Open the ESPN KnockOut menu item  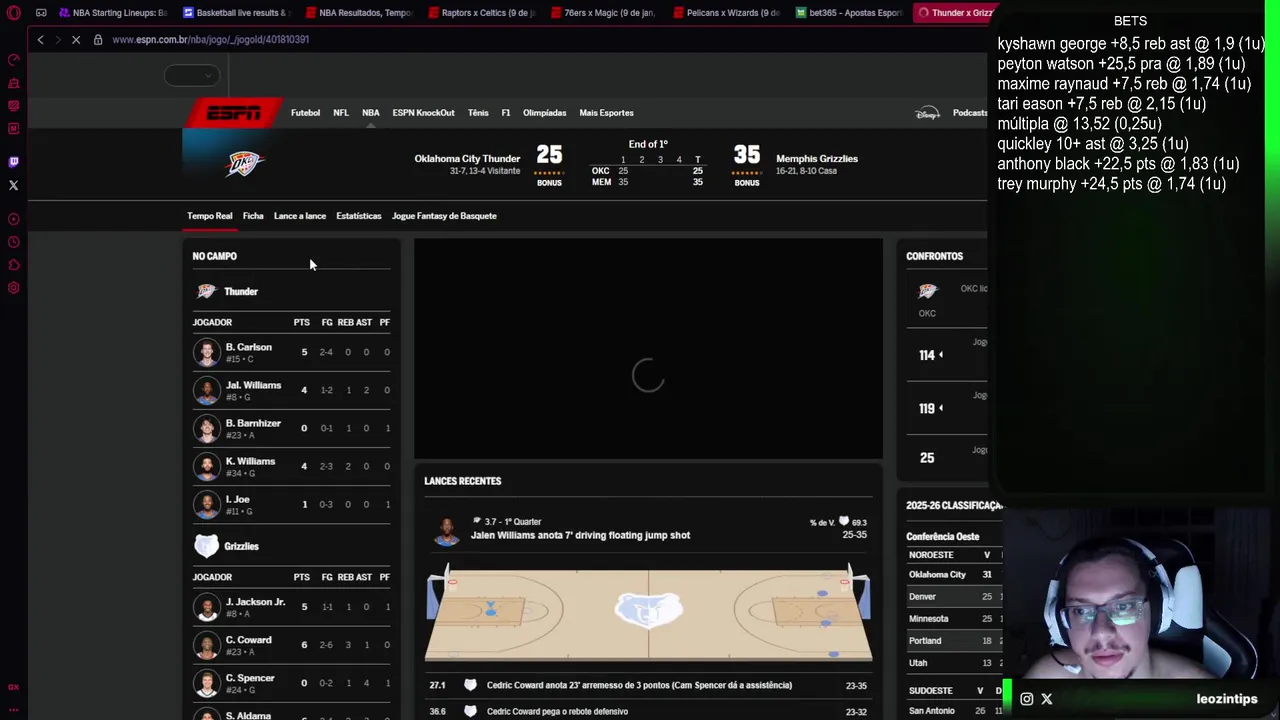point(423,113)
